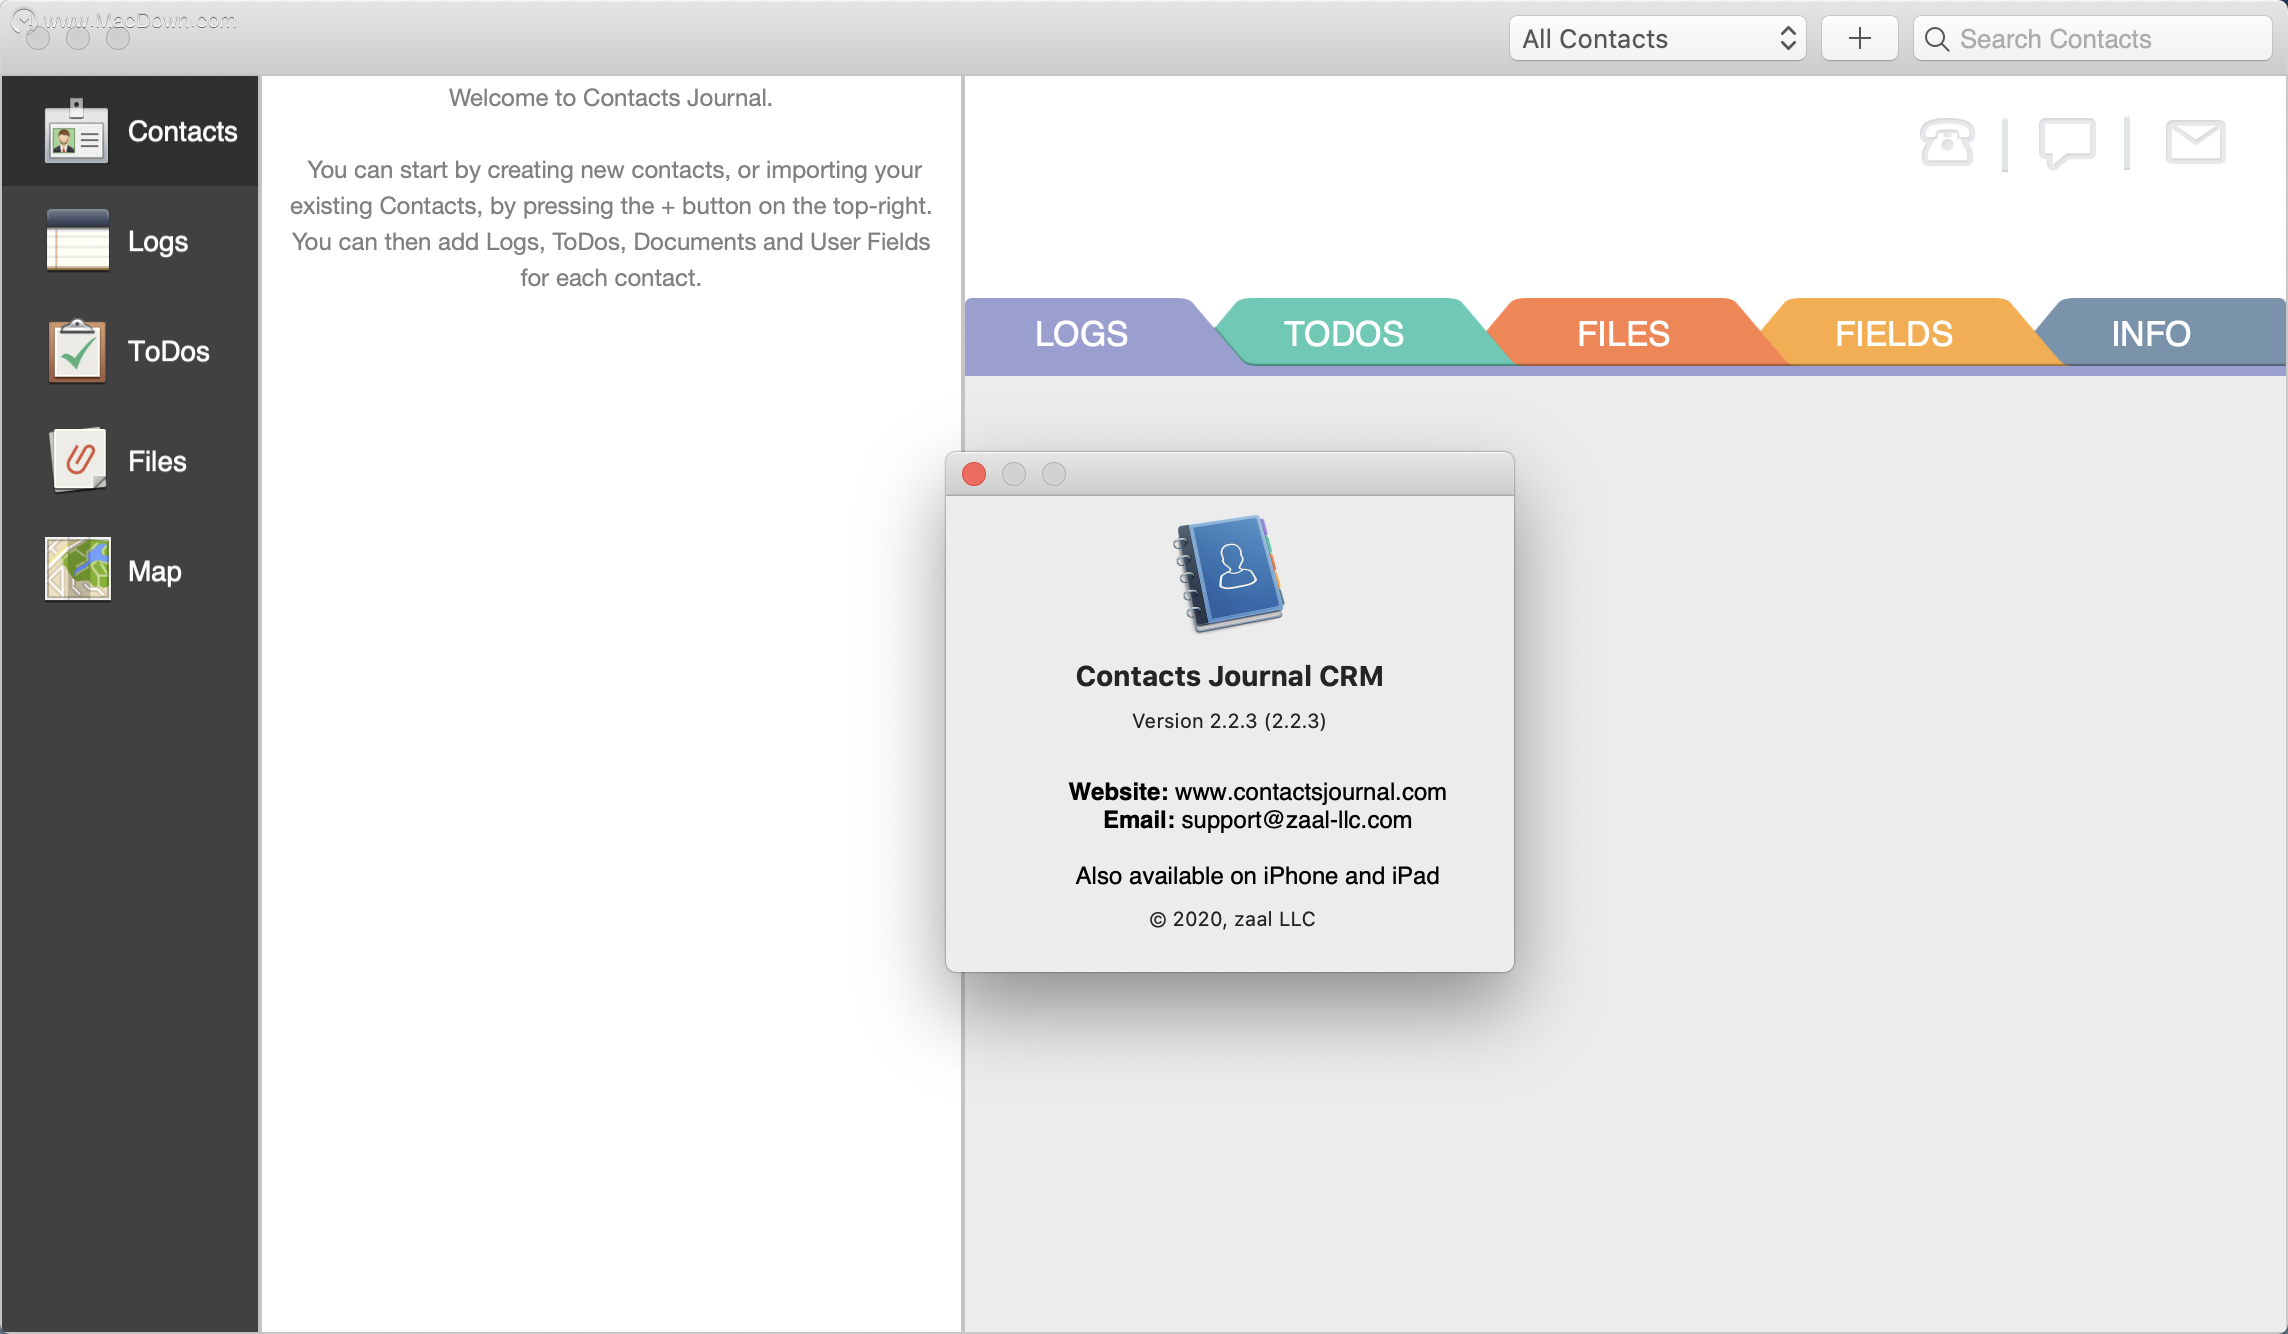Image resolution: width=2288 pixels, height=1334 pixels.
Task: Open the Map icon in sidebar
Action: tap(77, 569)
